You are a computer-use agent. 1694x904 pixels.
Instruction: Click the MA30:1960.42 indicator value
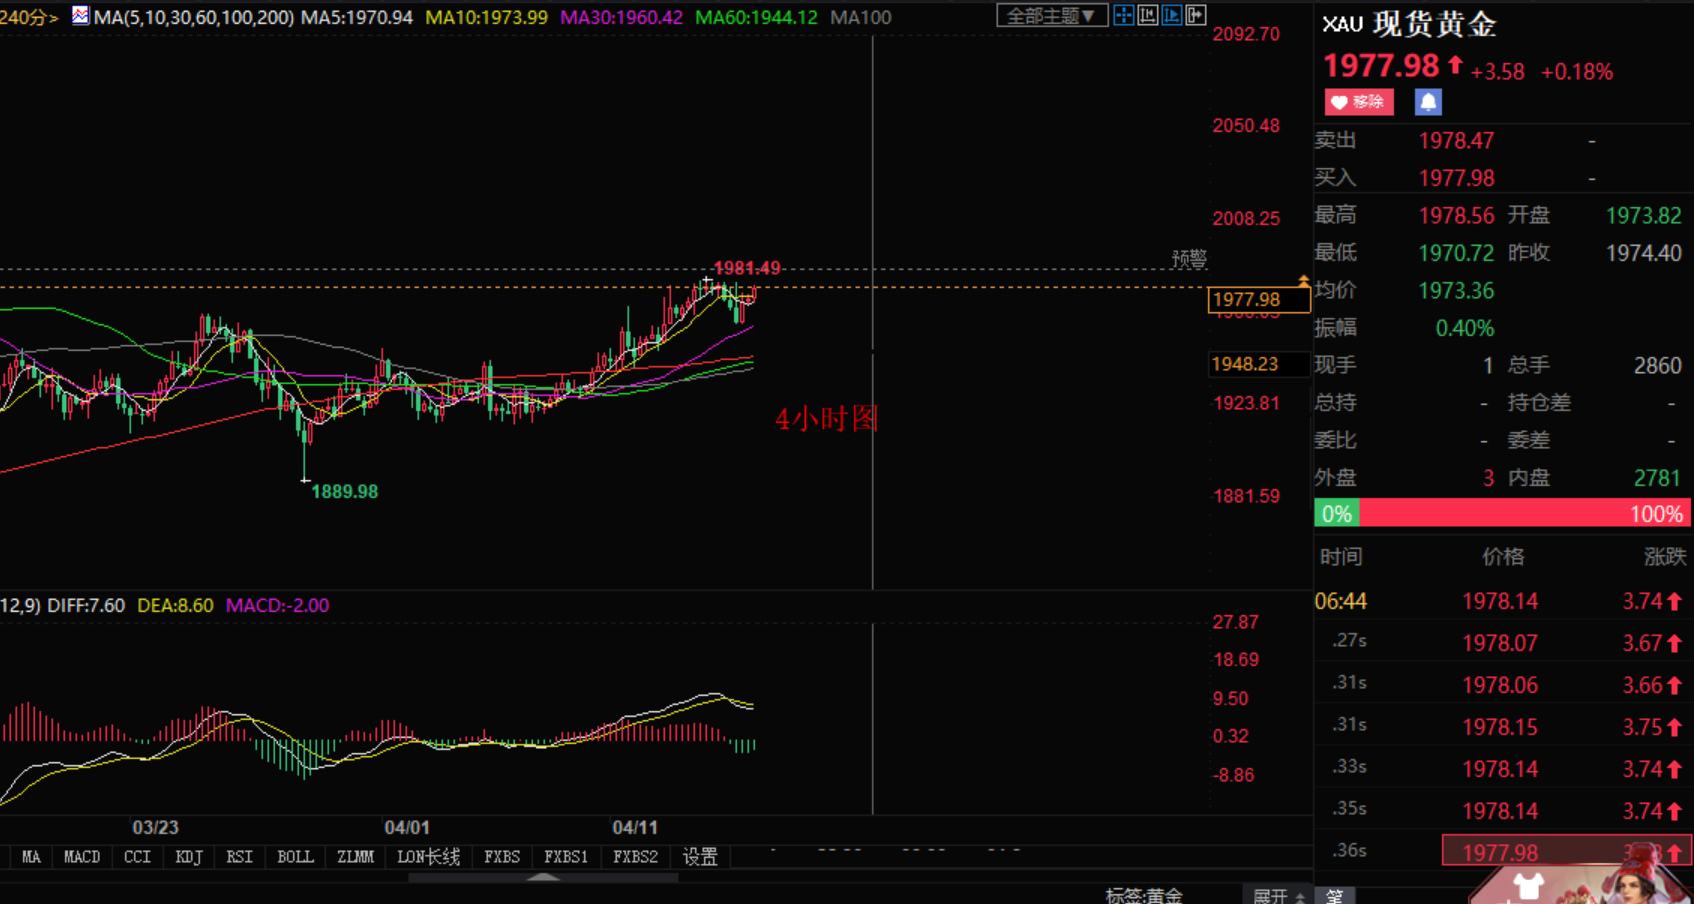[x=622, y=17]
